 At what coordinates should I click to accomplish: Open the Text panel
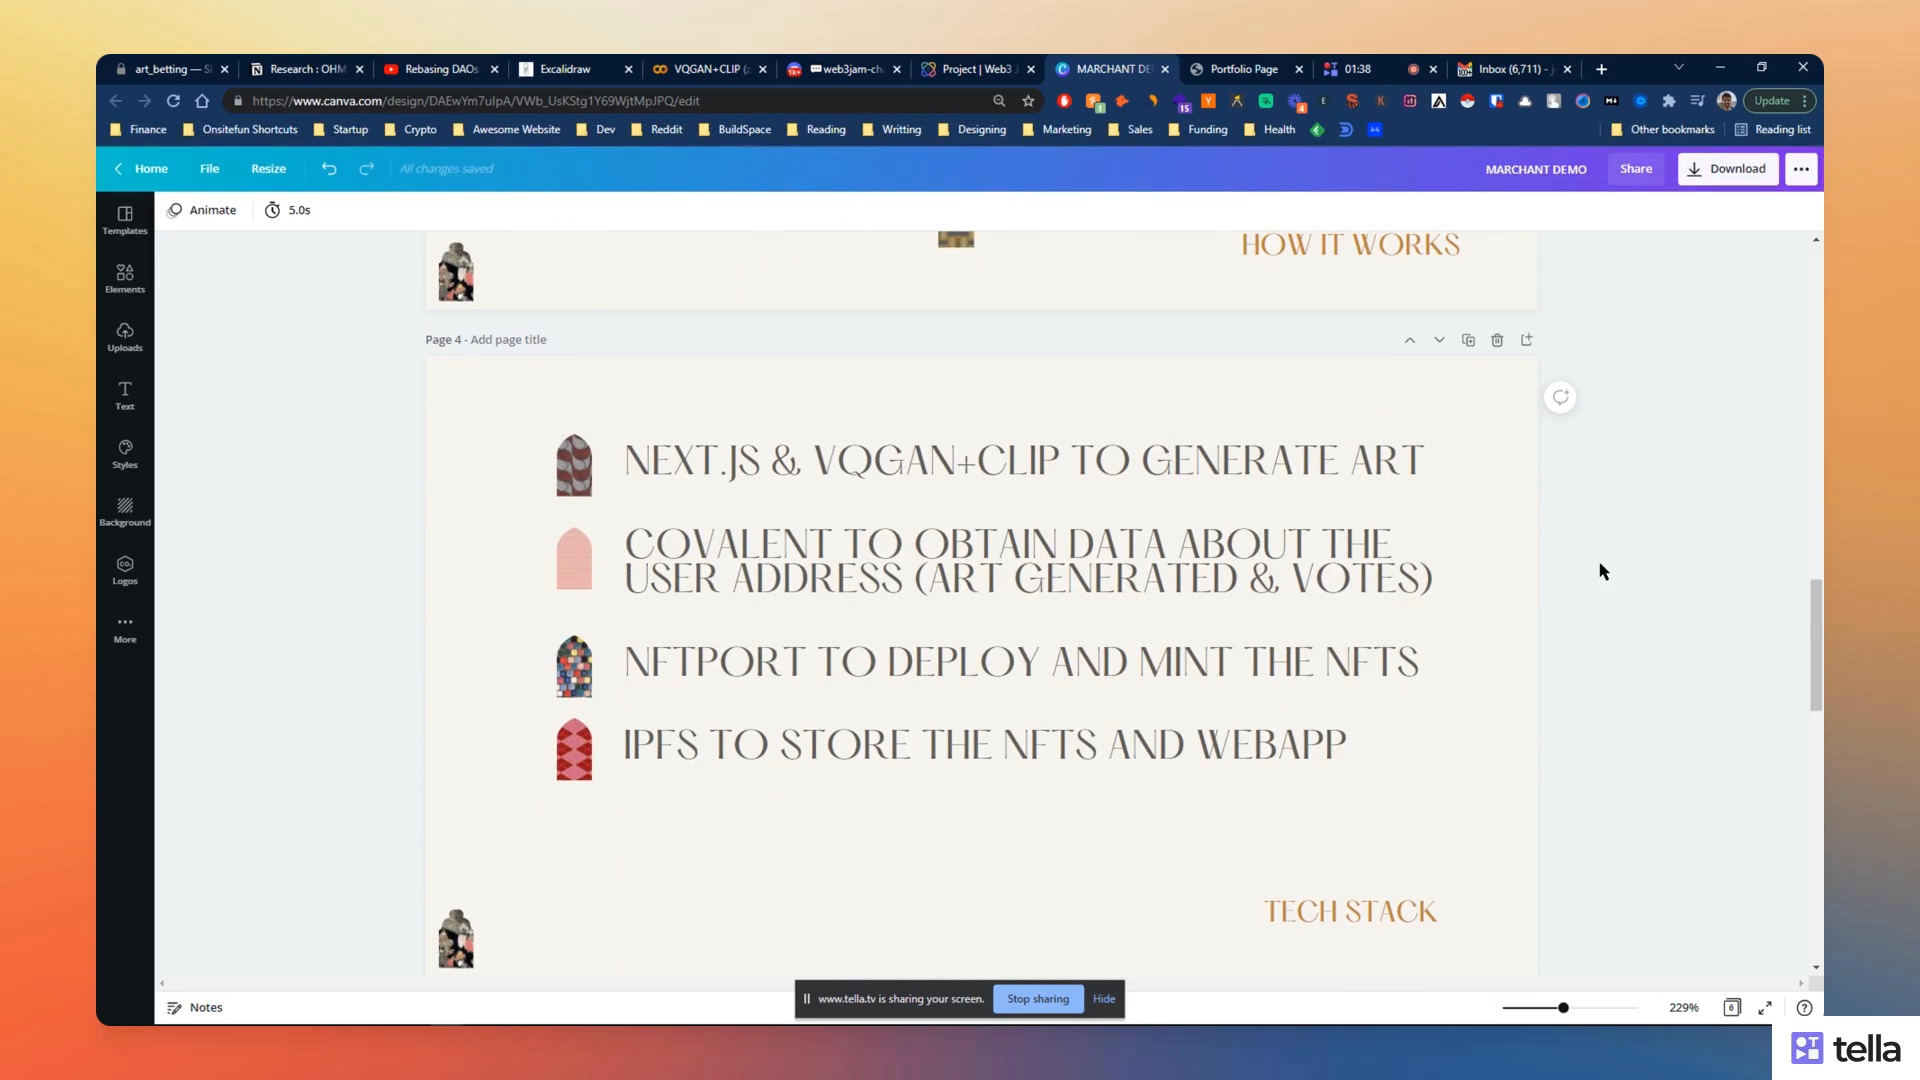[x=125, y=396]
